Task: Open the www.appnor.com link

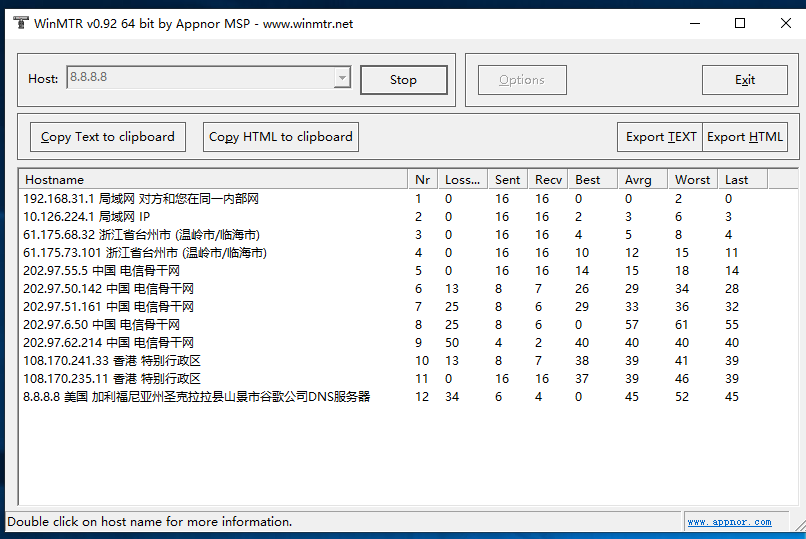Action: pyautogui.click(x=729, y=522)
